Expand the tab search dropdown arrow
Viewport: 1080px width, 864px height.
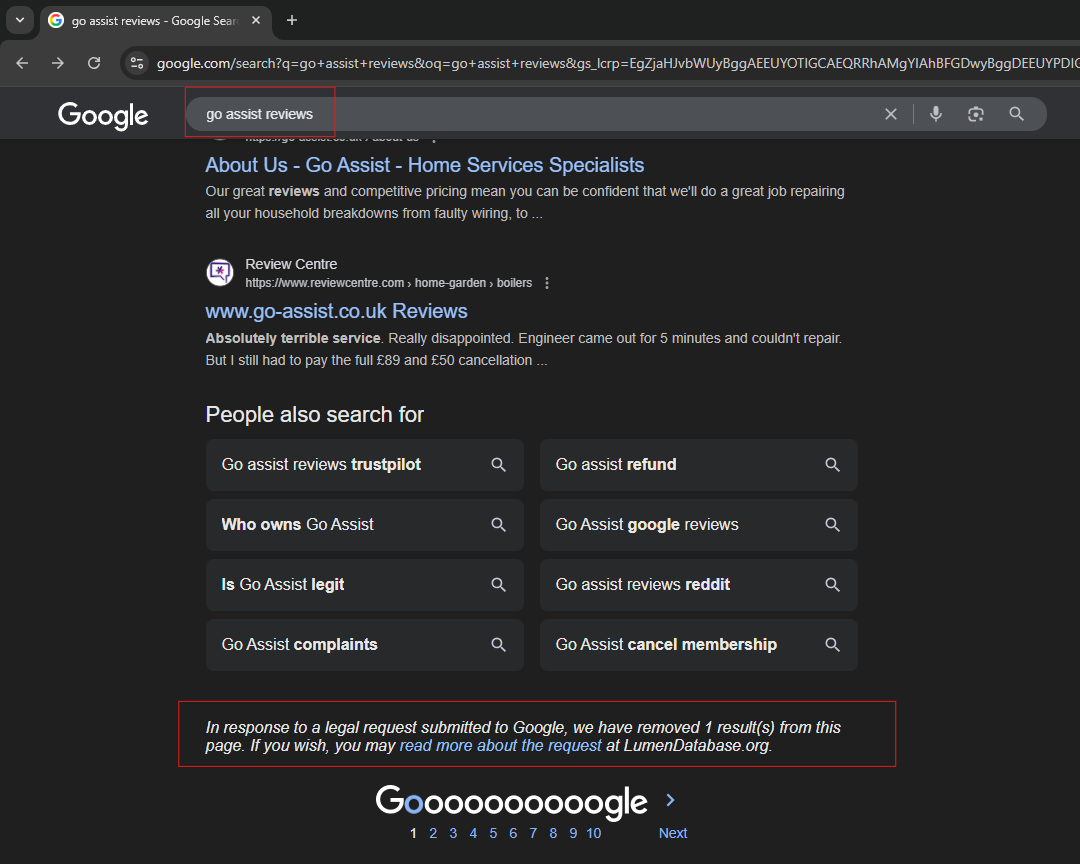click(x=19, y=20)
